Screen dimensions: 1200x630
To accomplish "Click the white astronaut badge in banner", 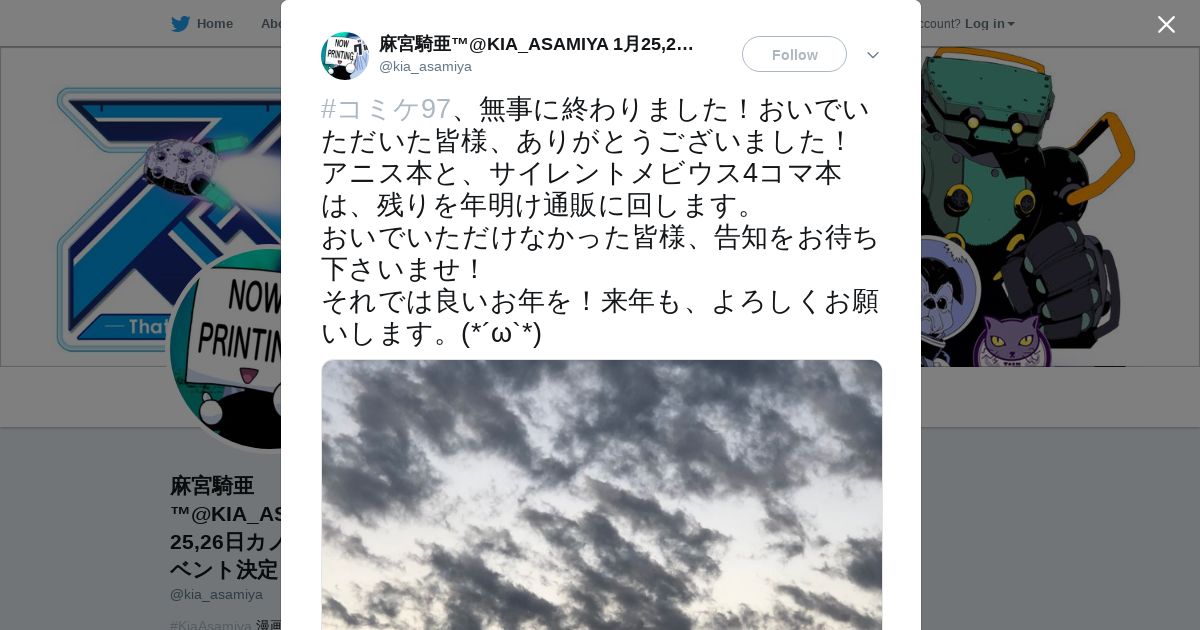I will (946, 290).
